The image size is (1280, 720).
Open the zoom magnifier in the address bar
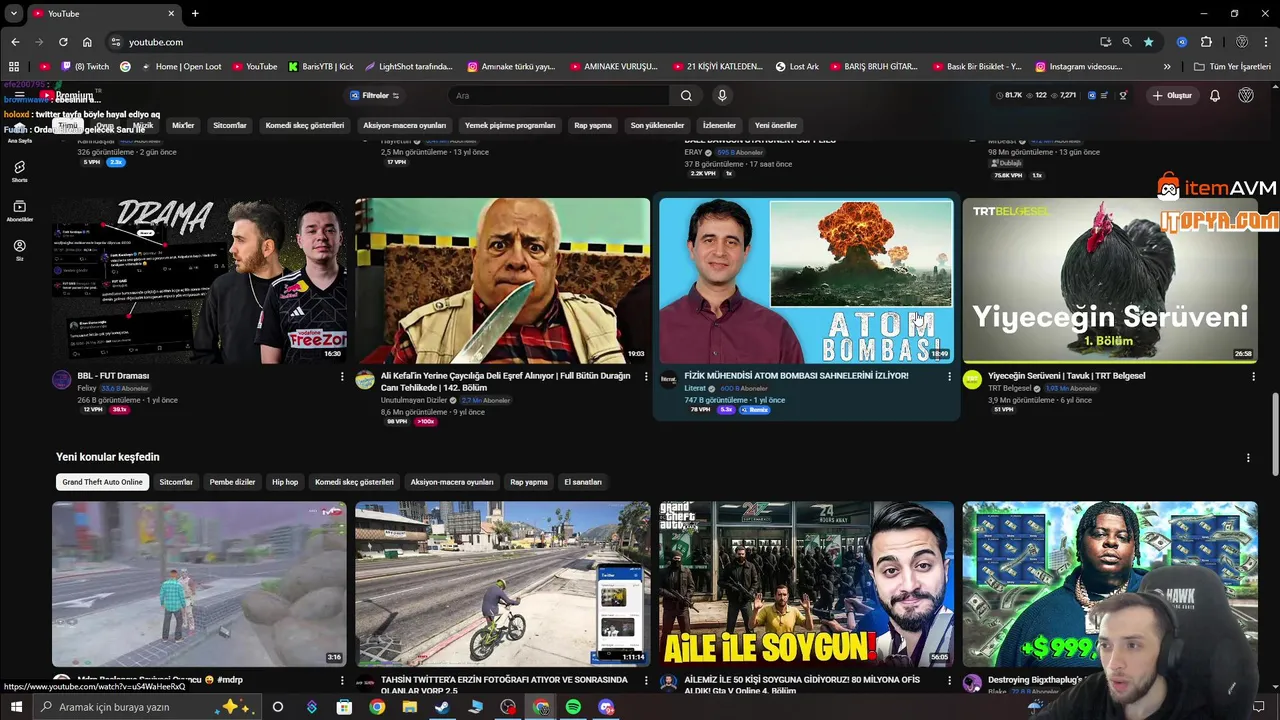click(x=1127, y=42)
